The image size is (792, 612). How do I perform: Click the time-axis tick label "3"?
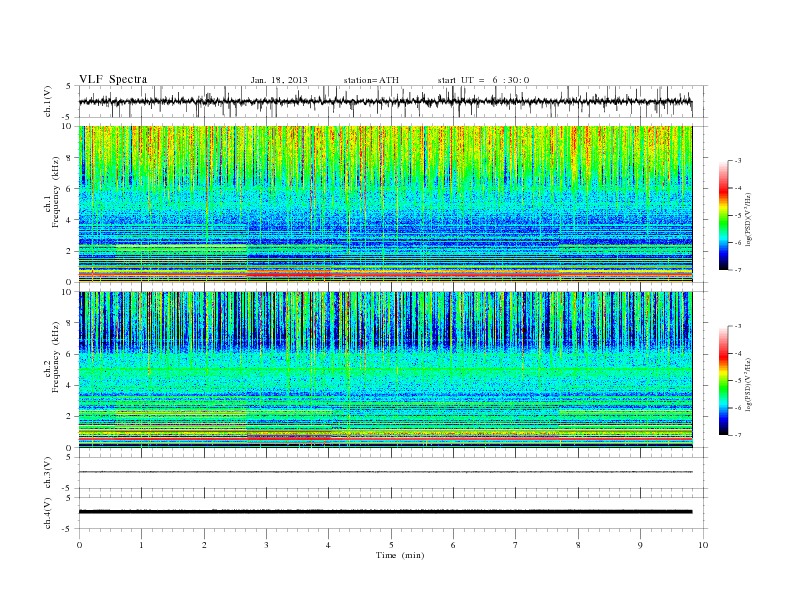[x=266, y=545]
